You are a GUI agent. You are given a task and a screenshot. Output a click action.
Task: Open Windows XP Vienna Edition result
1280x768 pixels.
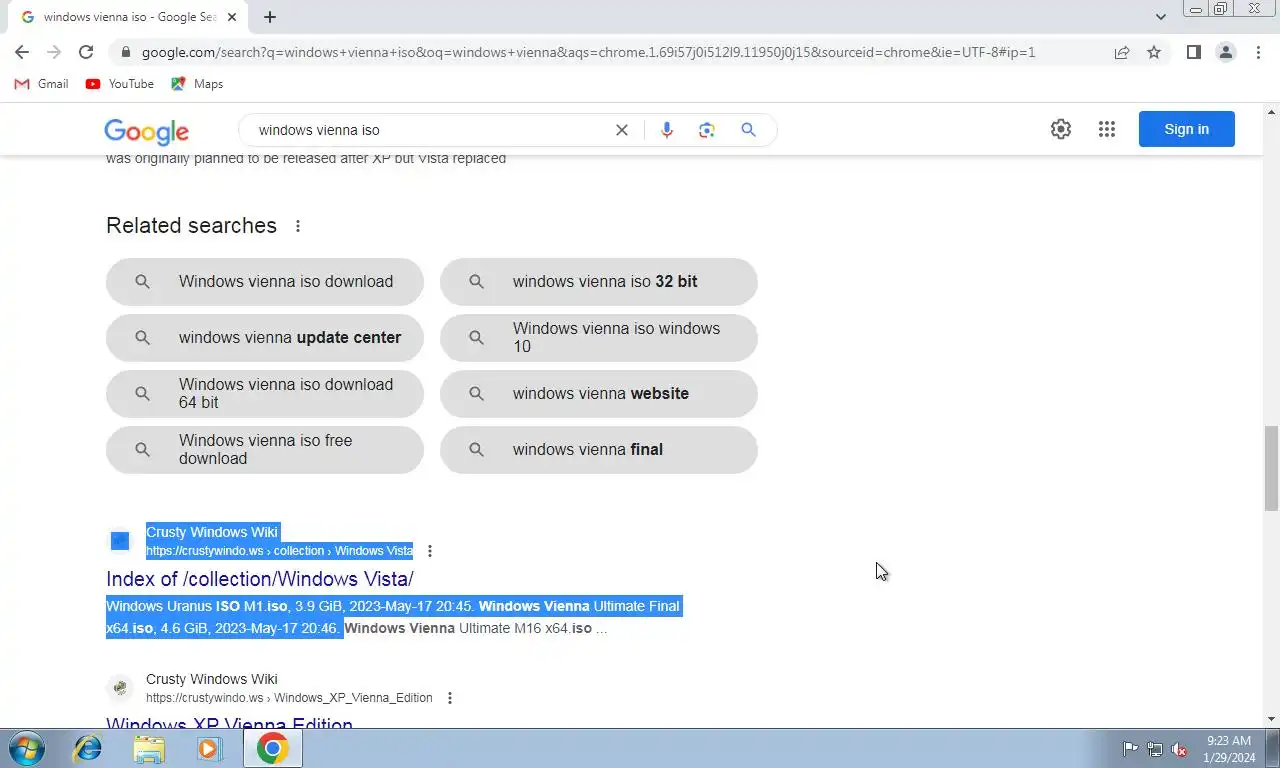tap(229, 722)
